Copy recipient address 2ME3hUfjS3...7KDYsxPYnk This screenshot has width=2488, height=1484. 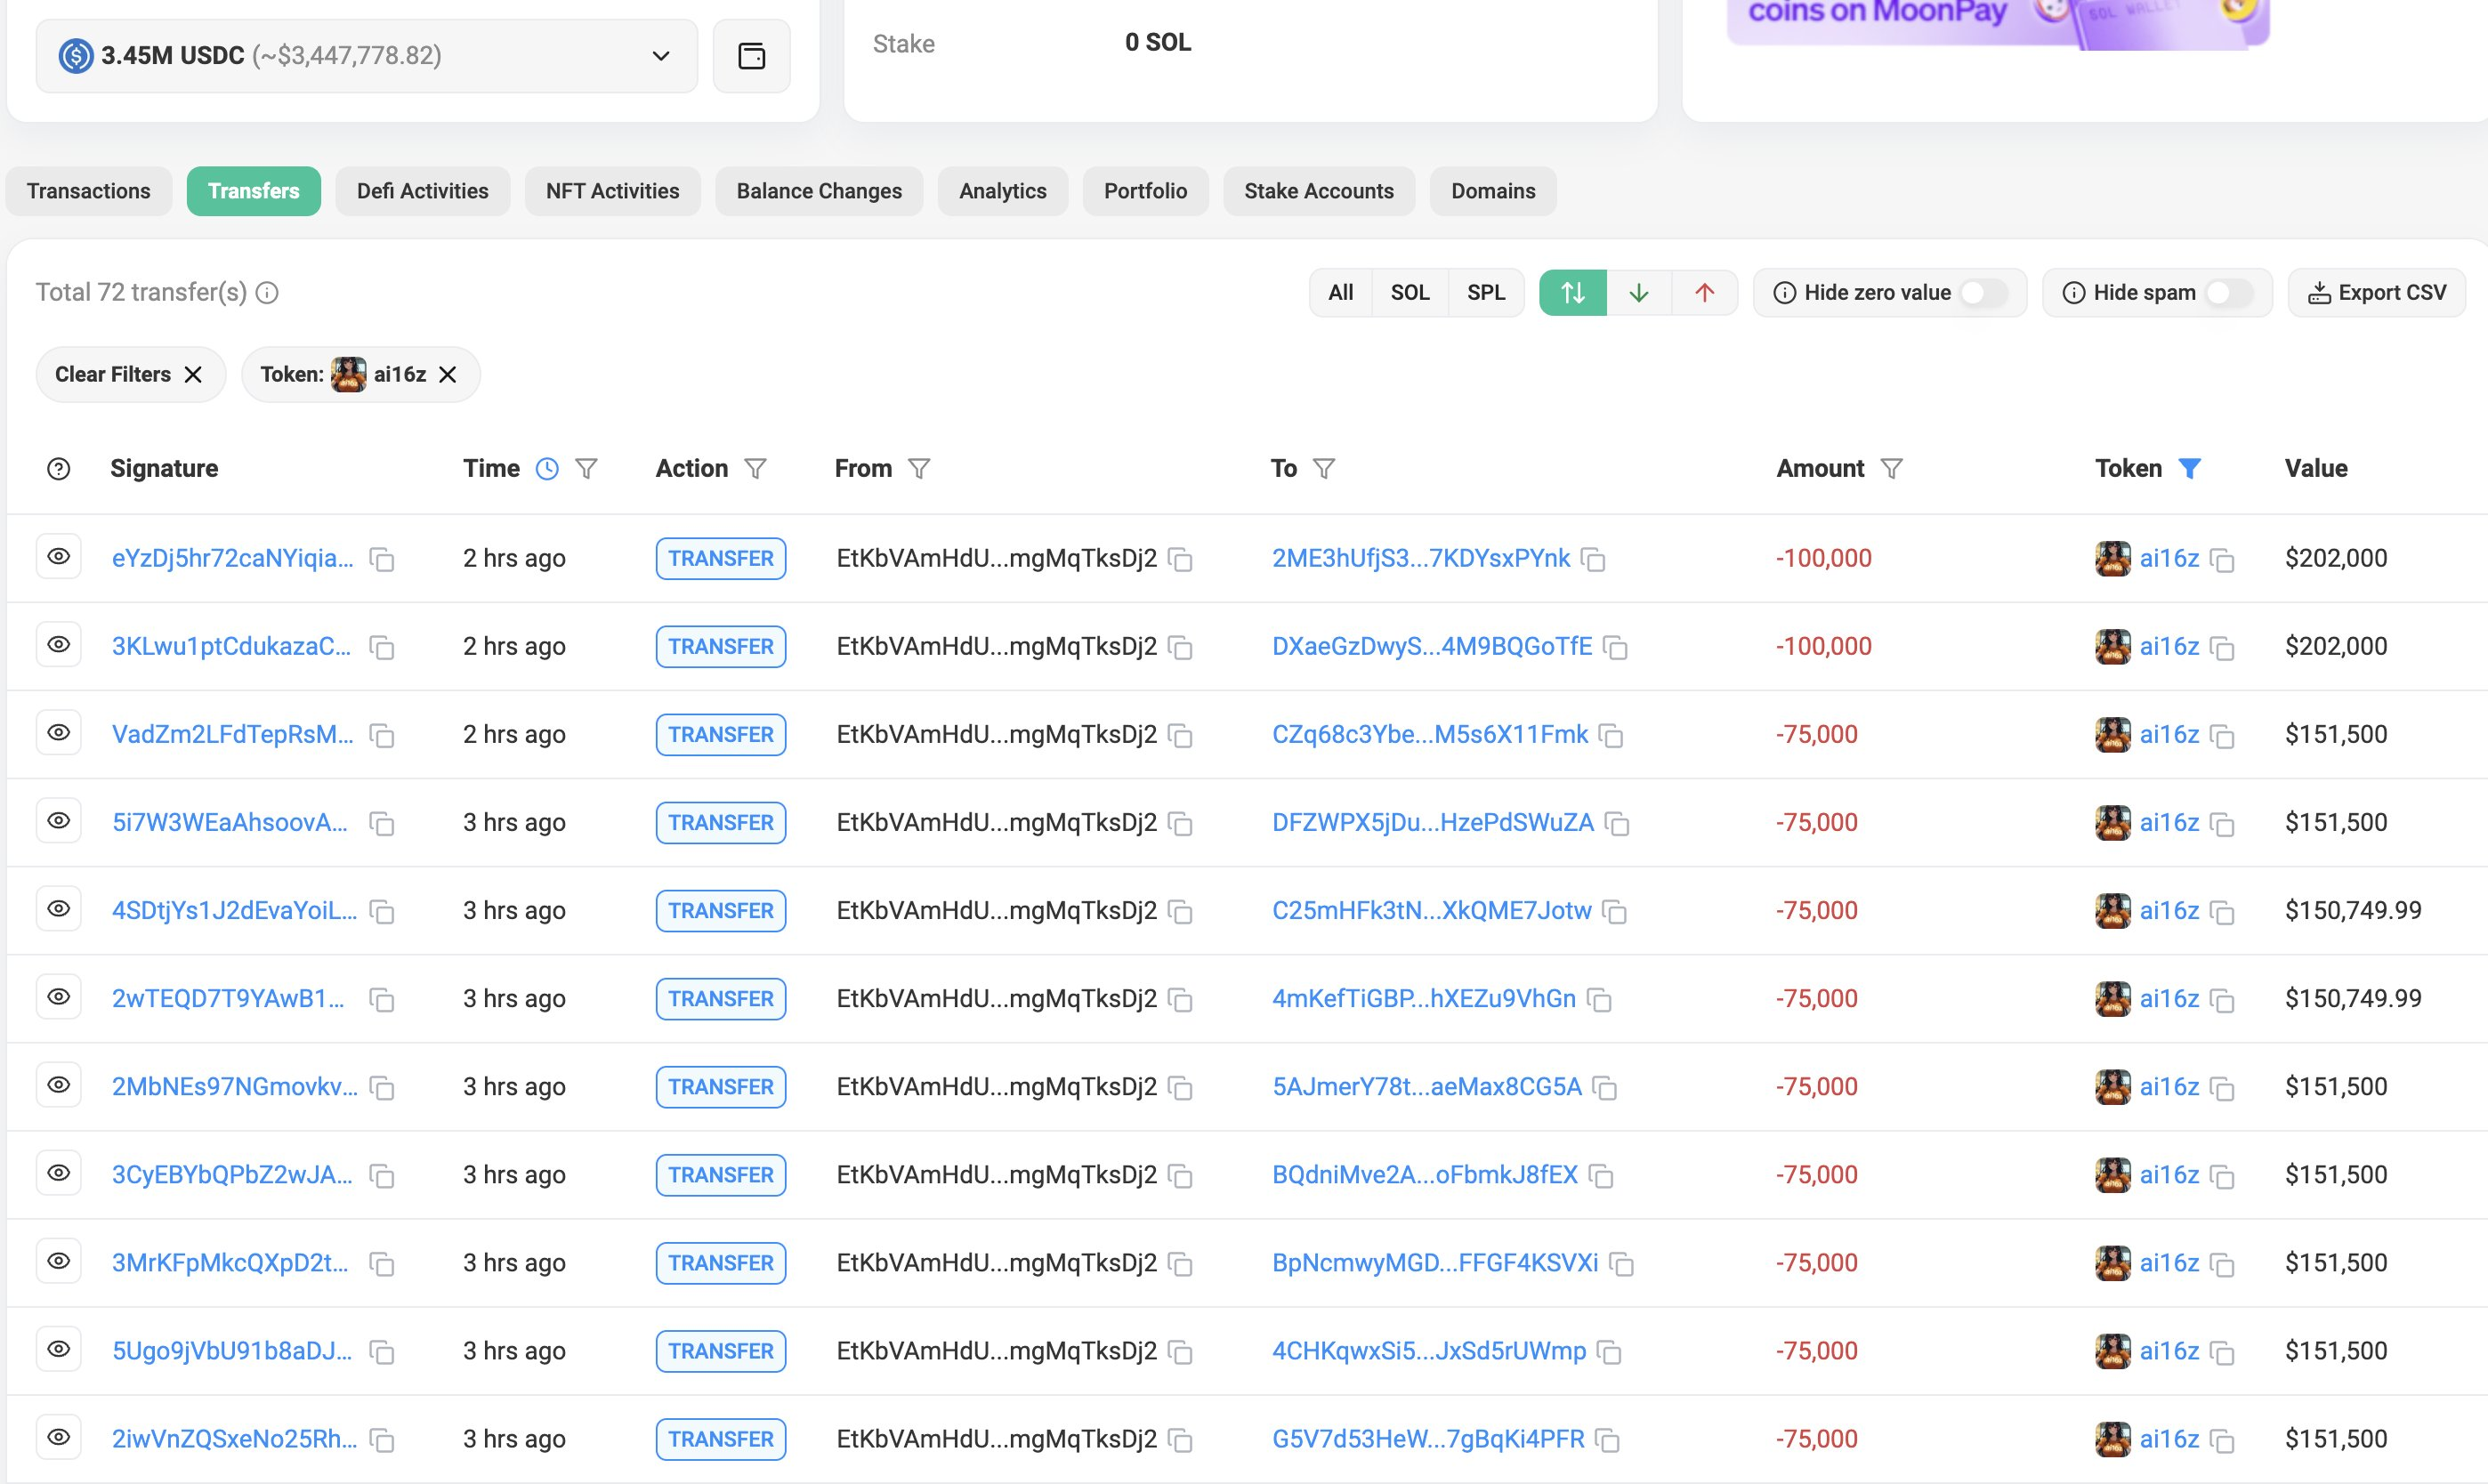(x=1593, y=559)
